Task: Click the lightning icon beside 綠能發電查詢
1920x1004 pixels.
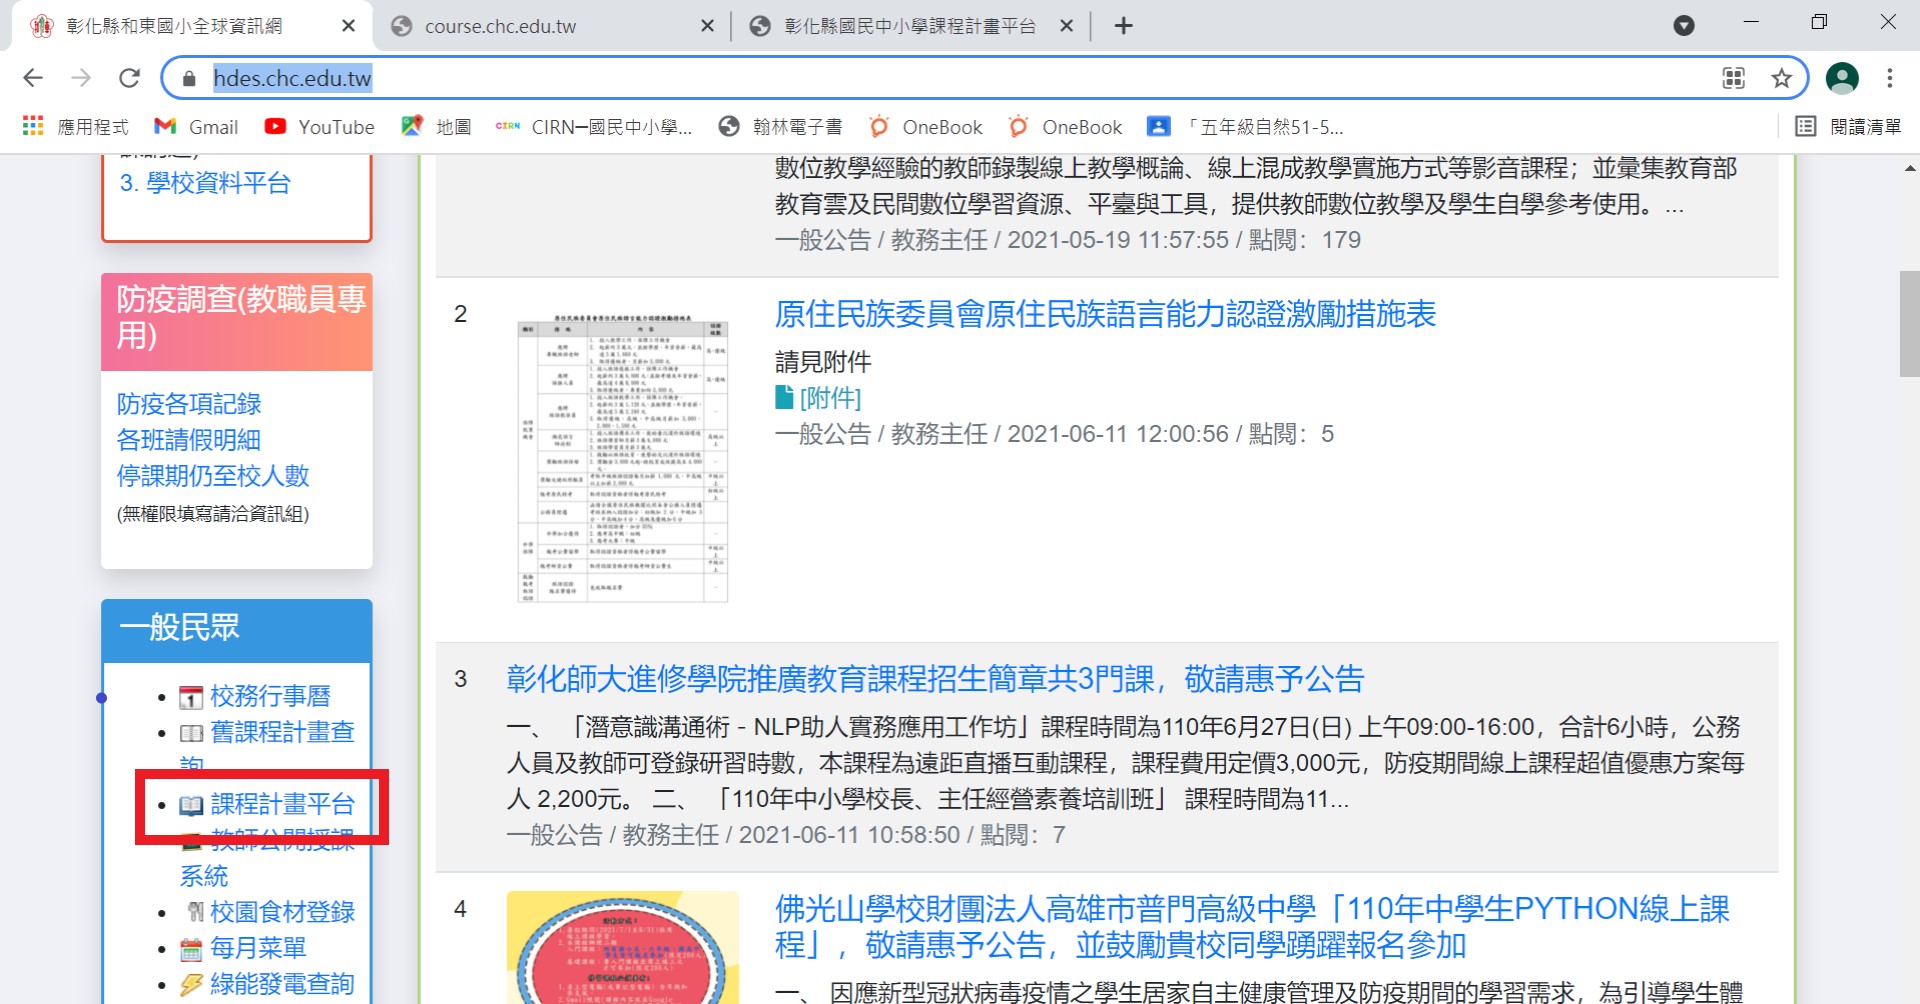Action: pyautogui.click(x=191, y=985)
